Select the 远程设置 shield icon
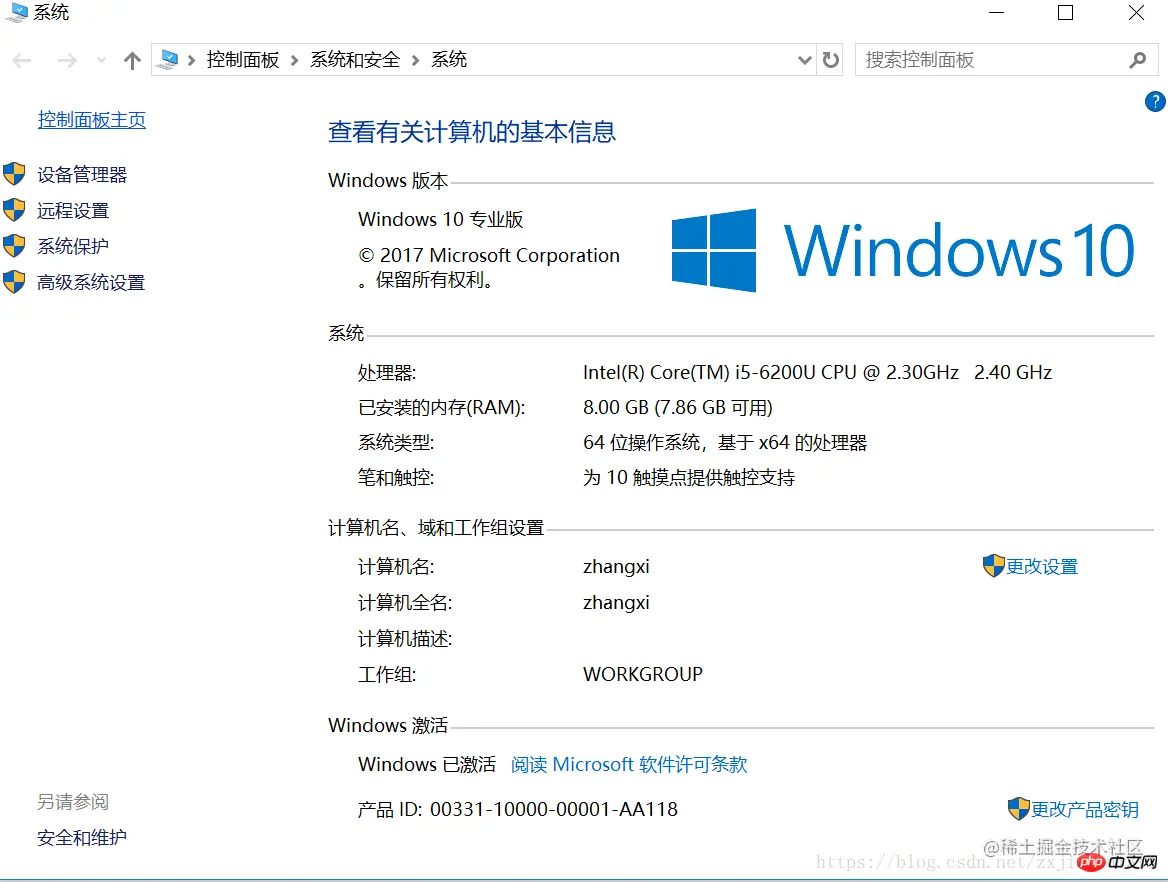Image resolution: width=1168 pixels, height=882 pixels. (x=14, y=210)
